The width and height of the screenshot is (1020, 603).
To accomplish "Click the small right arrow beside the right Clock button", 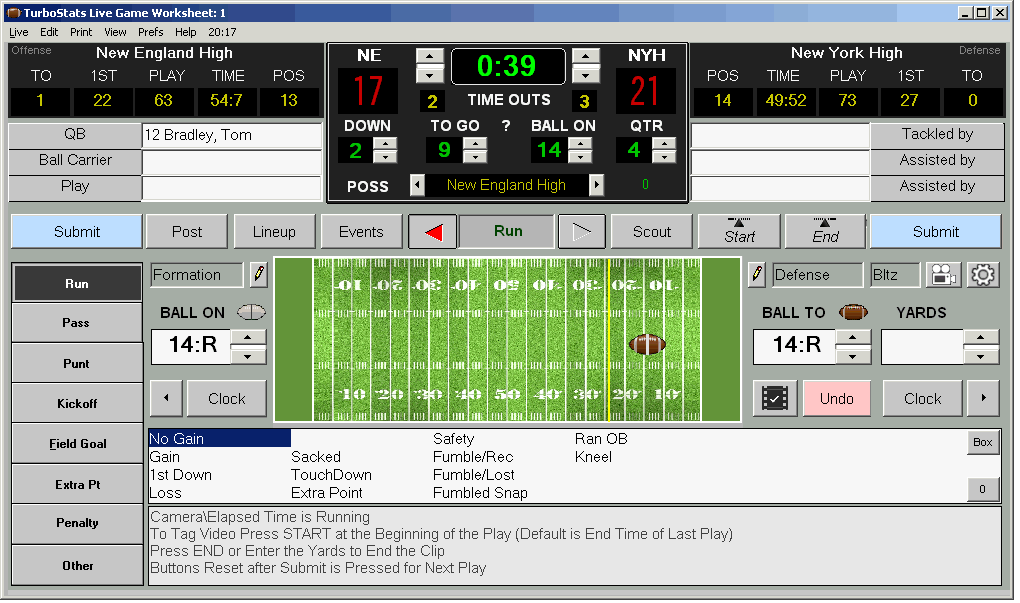I will point(983,398).
